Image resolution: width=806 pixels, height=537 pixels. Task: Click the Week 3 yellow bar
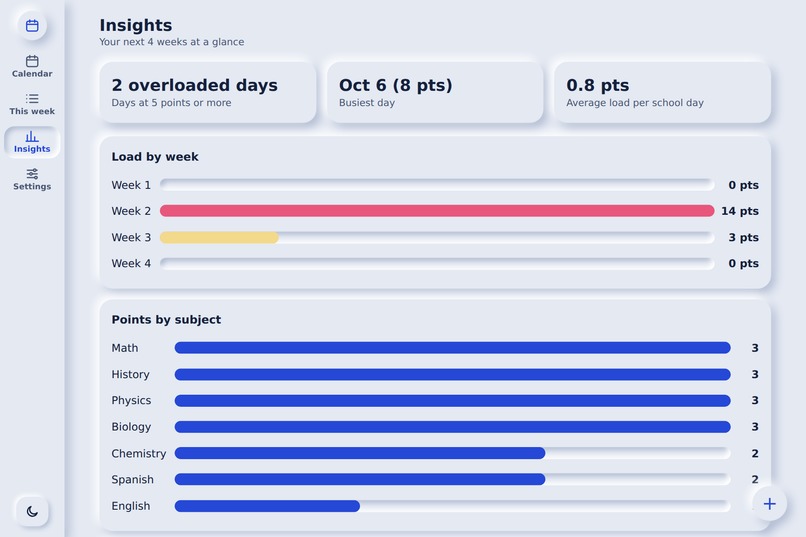coord(219,237)
